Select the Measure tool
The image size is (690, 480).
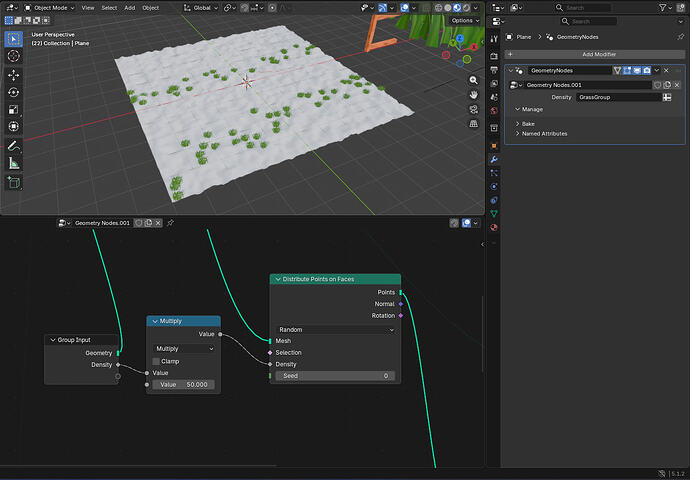pyautogui.click(x=14, y=163)
